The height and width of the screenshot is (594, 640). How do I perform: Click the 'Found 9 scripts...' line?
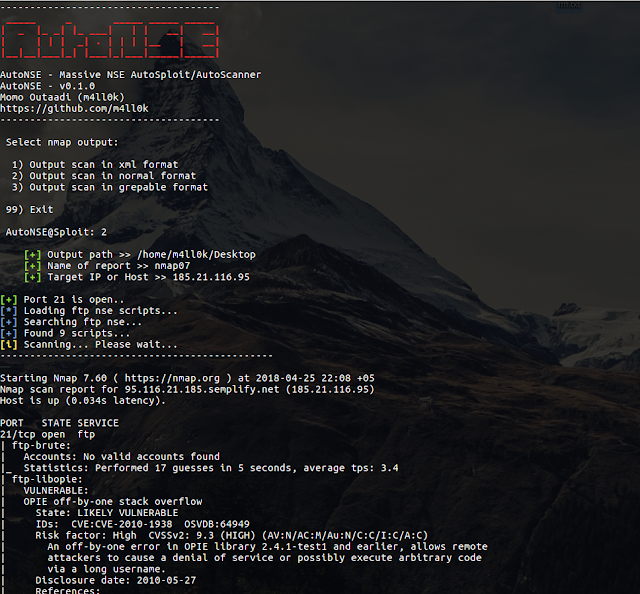65,333
